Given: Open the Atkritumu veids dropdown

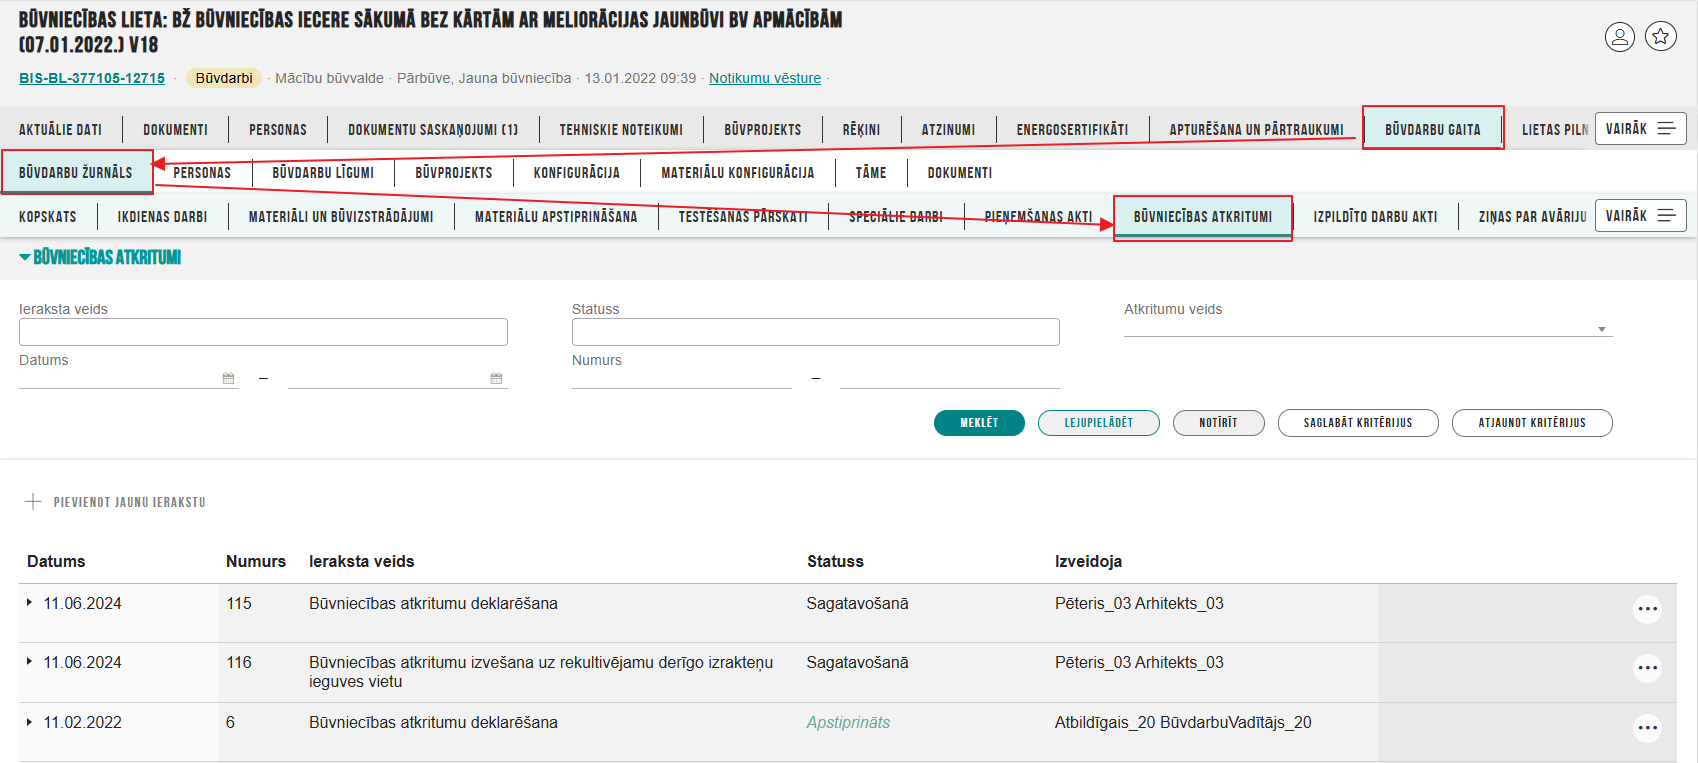Looking at the screenshot, I should click(x=1368, y=329).
